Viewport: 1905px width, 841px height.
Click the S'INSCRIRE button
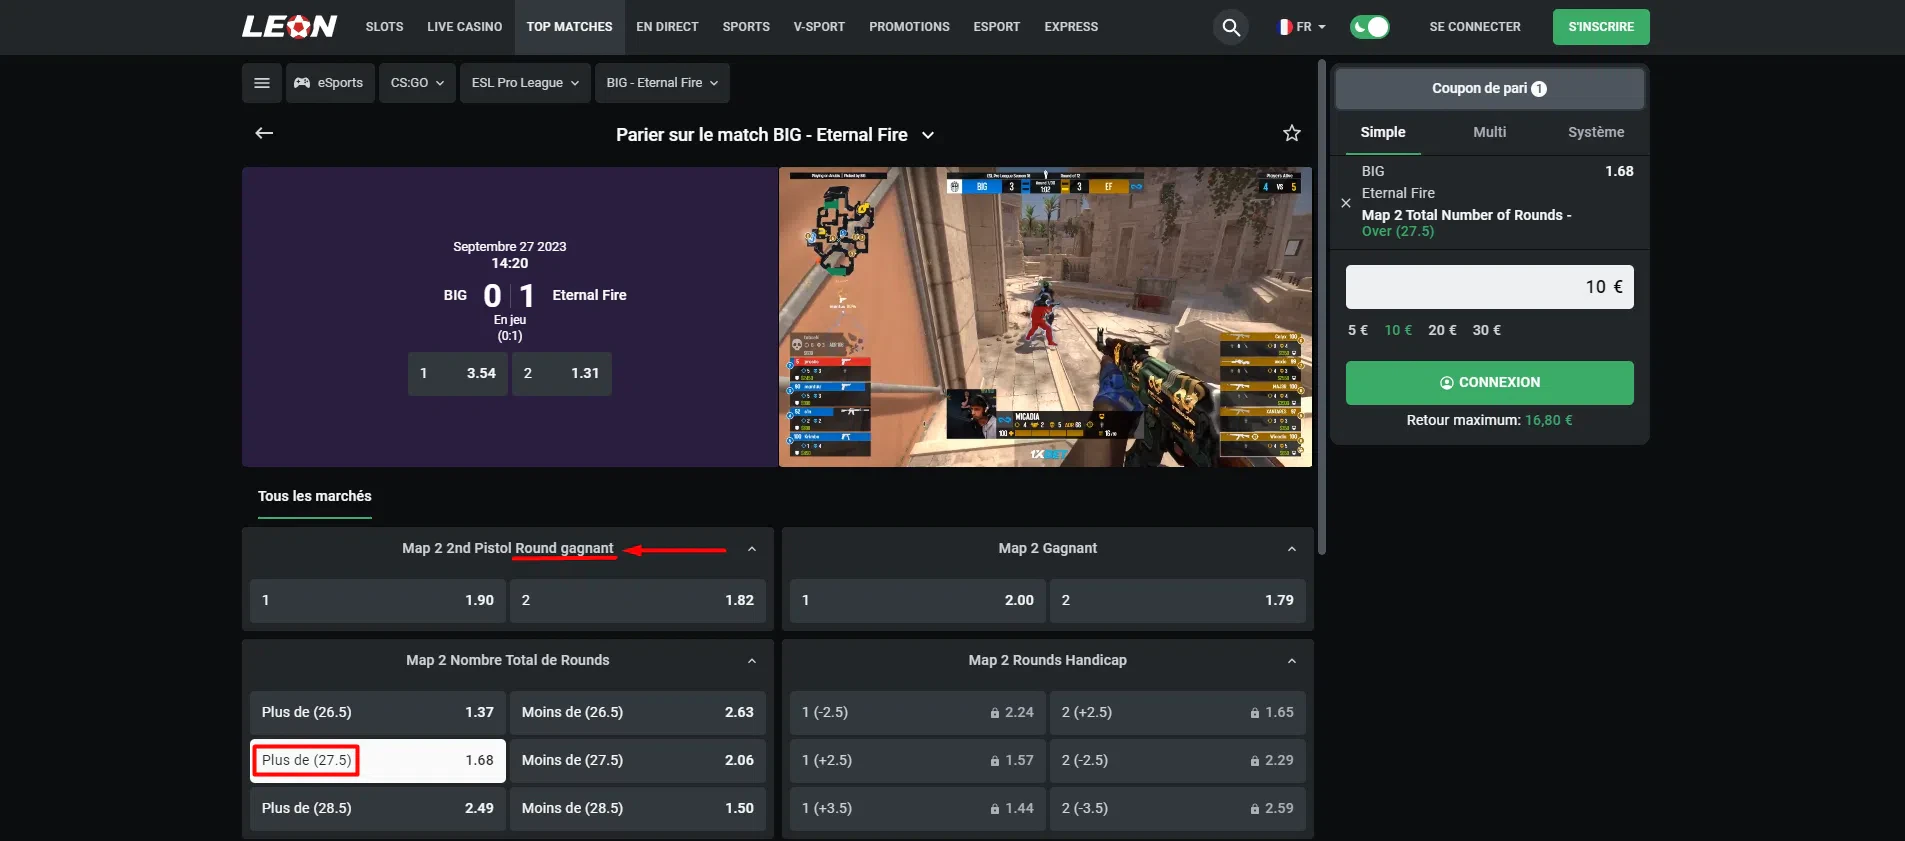pos(1601,27)
